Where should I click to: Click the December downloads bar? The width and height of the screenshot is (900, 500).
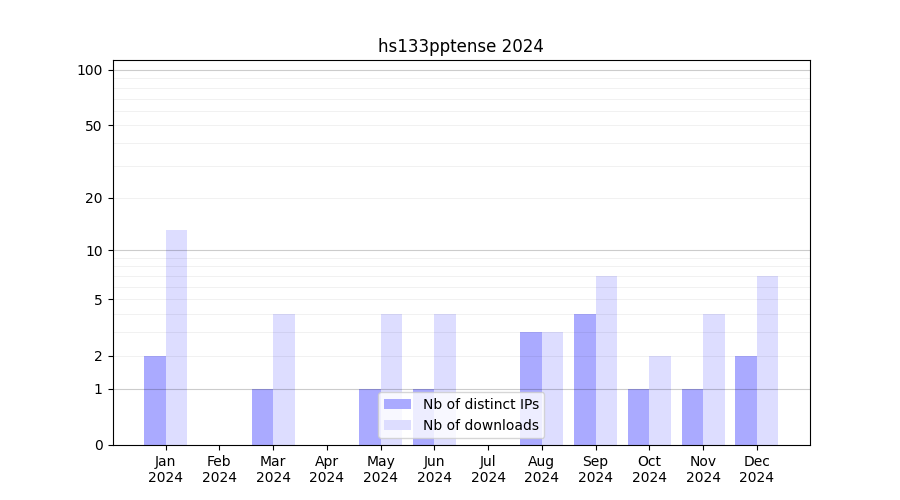(x=767, y=360)
